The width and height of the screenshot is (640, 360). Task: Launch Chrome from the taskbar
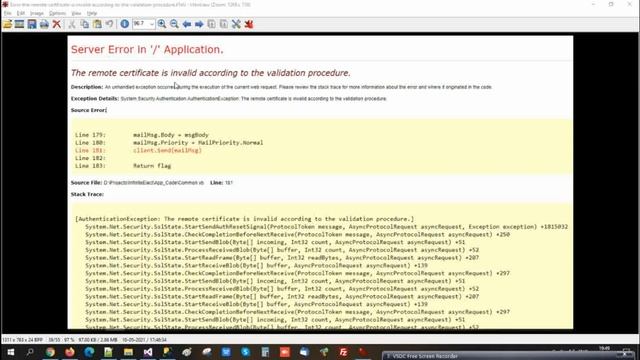click(50, 352)
